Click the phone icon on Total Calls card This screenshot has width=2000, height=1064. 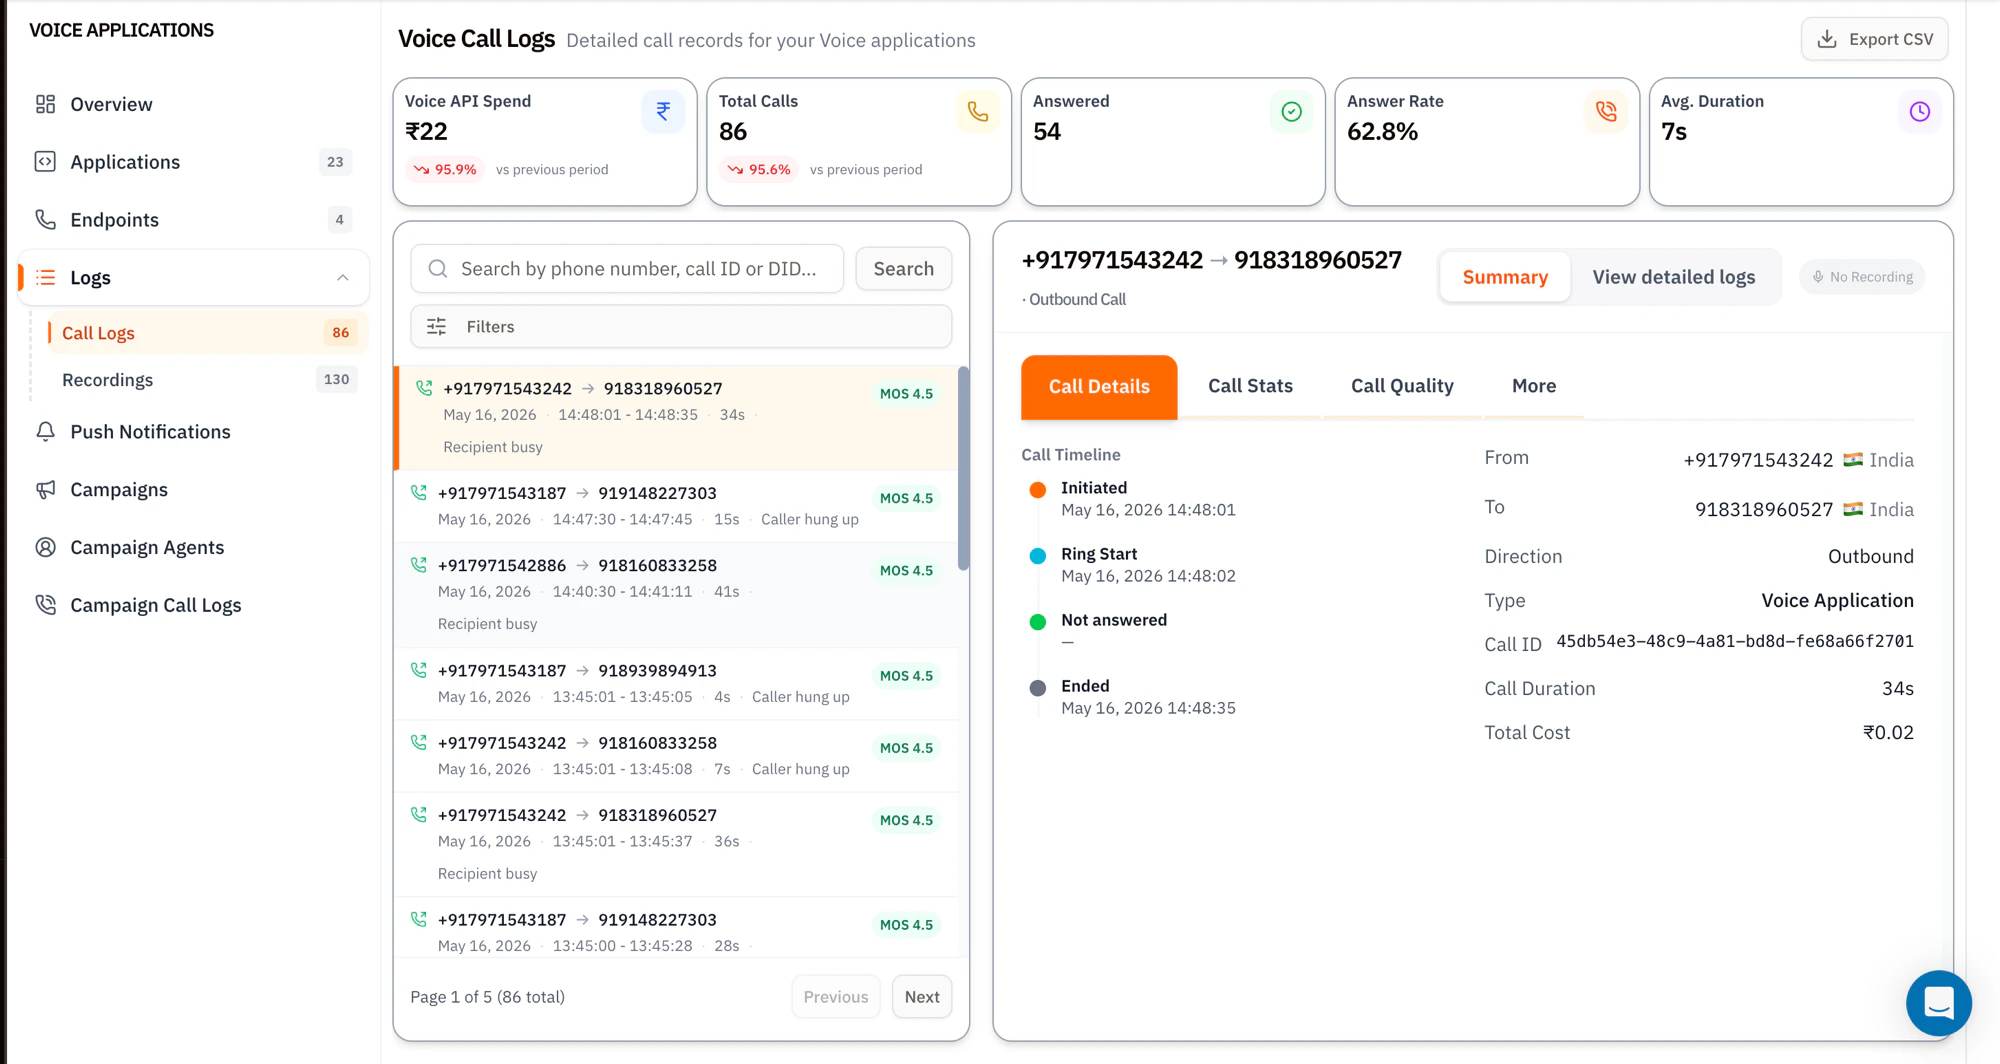[x=977, y=111]
